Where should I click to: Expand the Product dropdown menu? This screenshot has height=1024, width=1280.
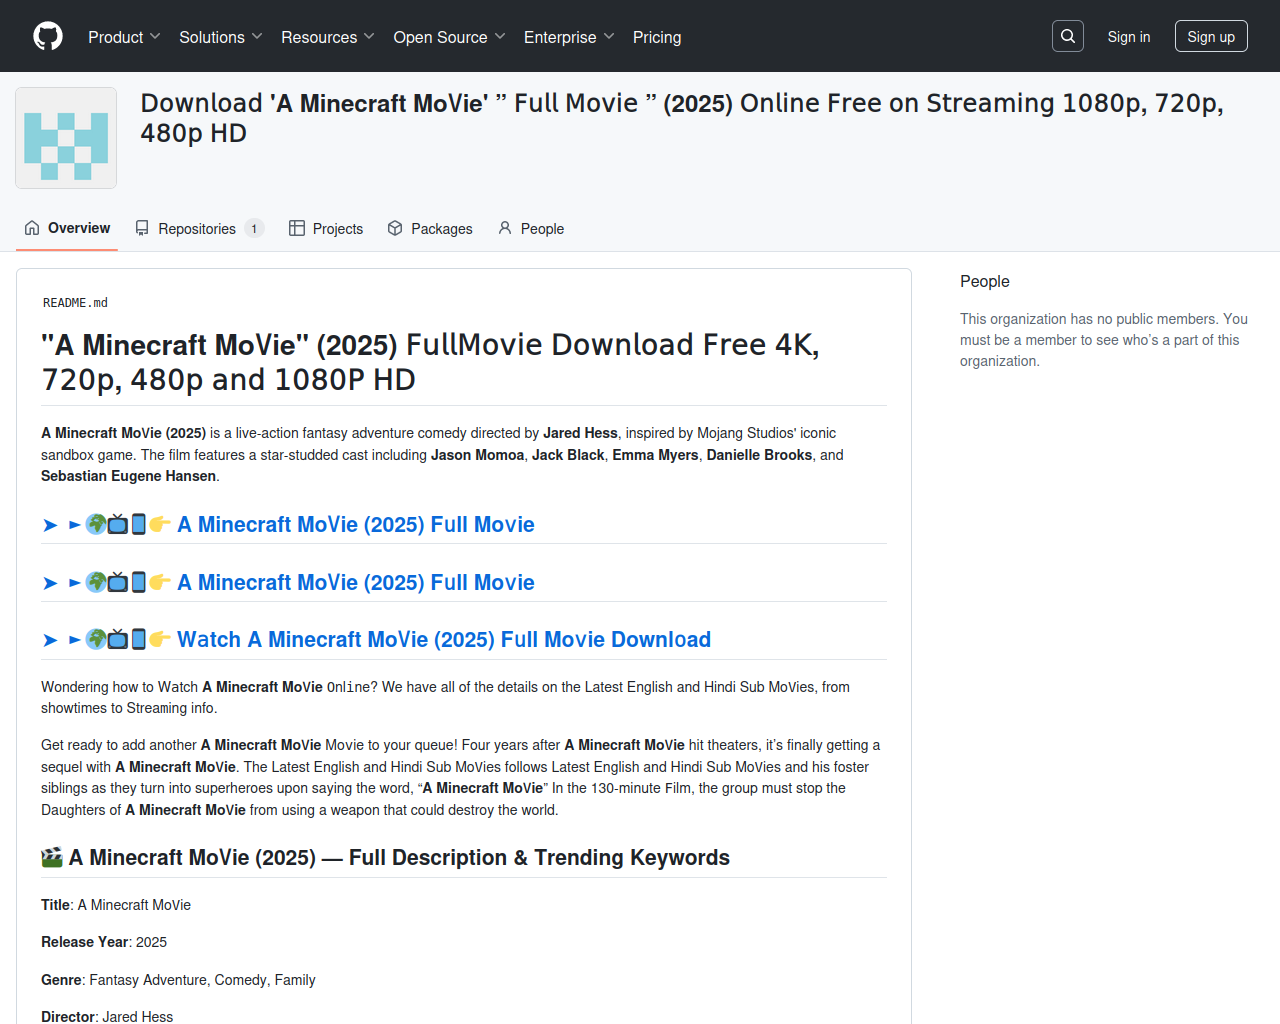click(124, 37)
